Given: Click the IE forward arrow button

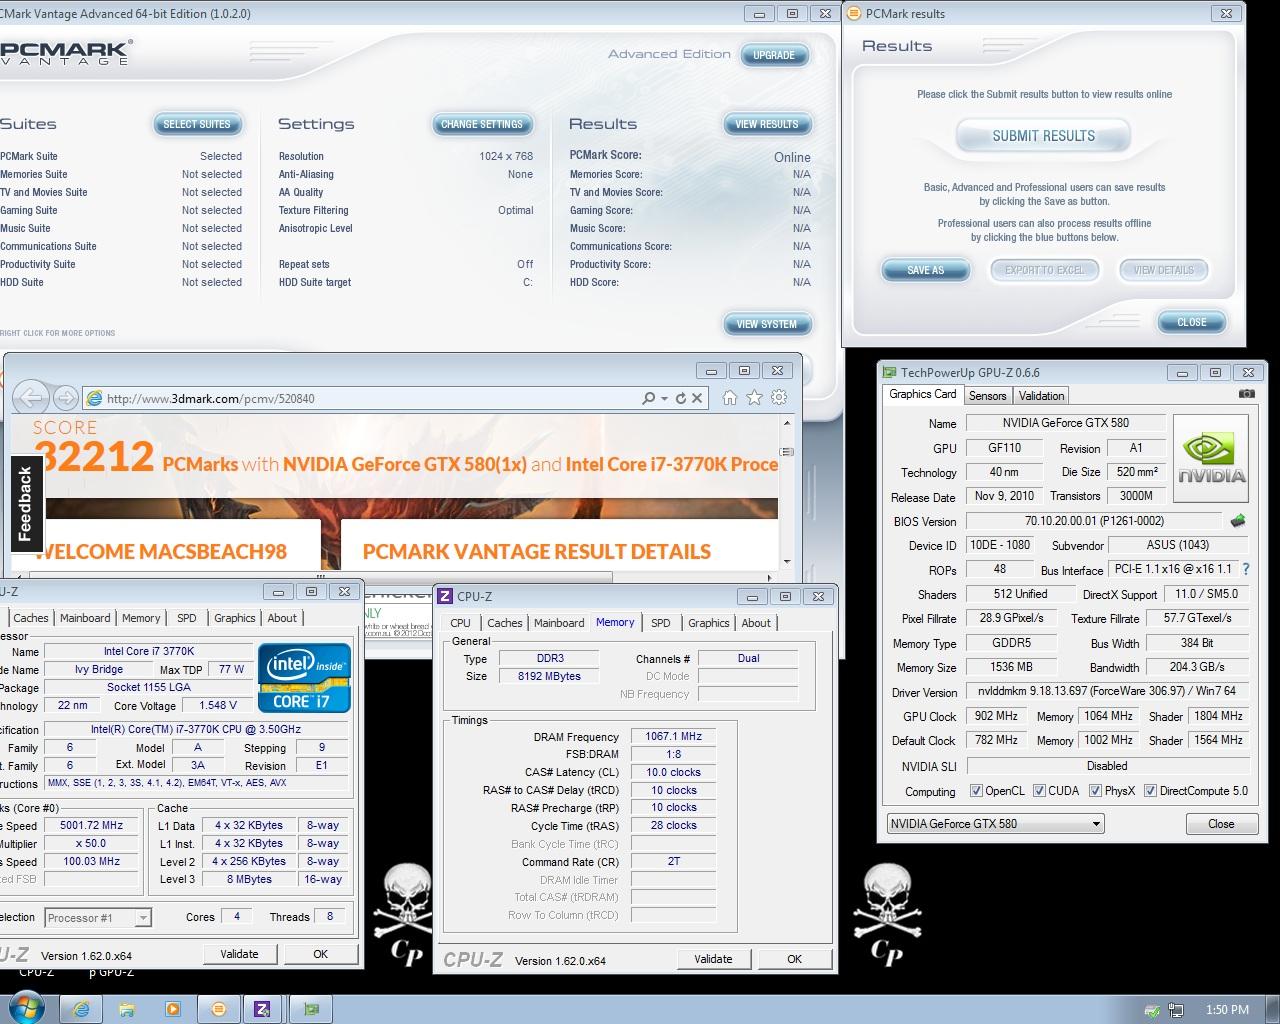Looking at the screenshot, I should coord(66,398).
